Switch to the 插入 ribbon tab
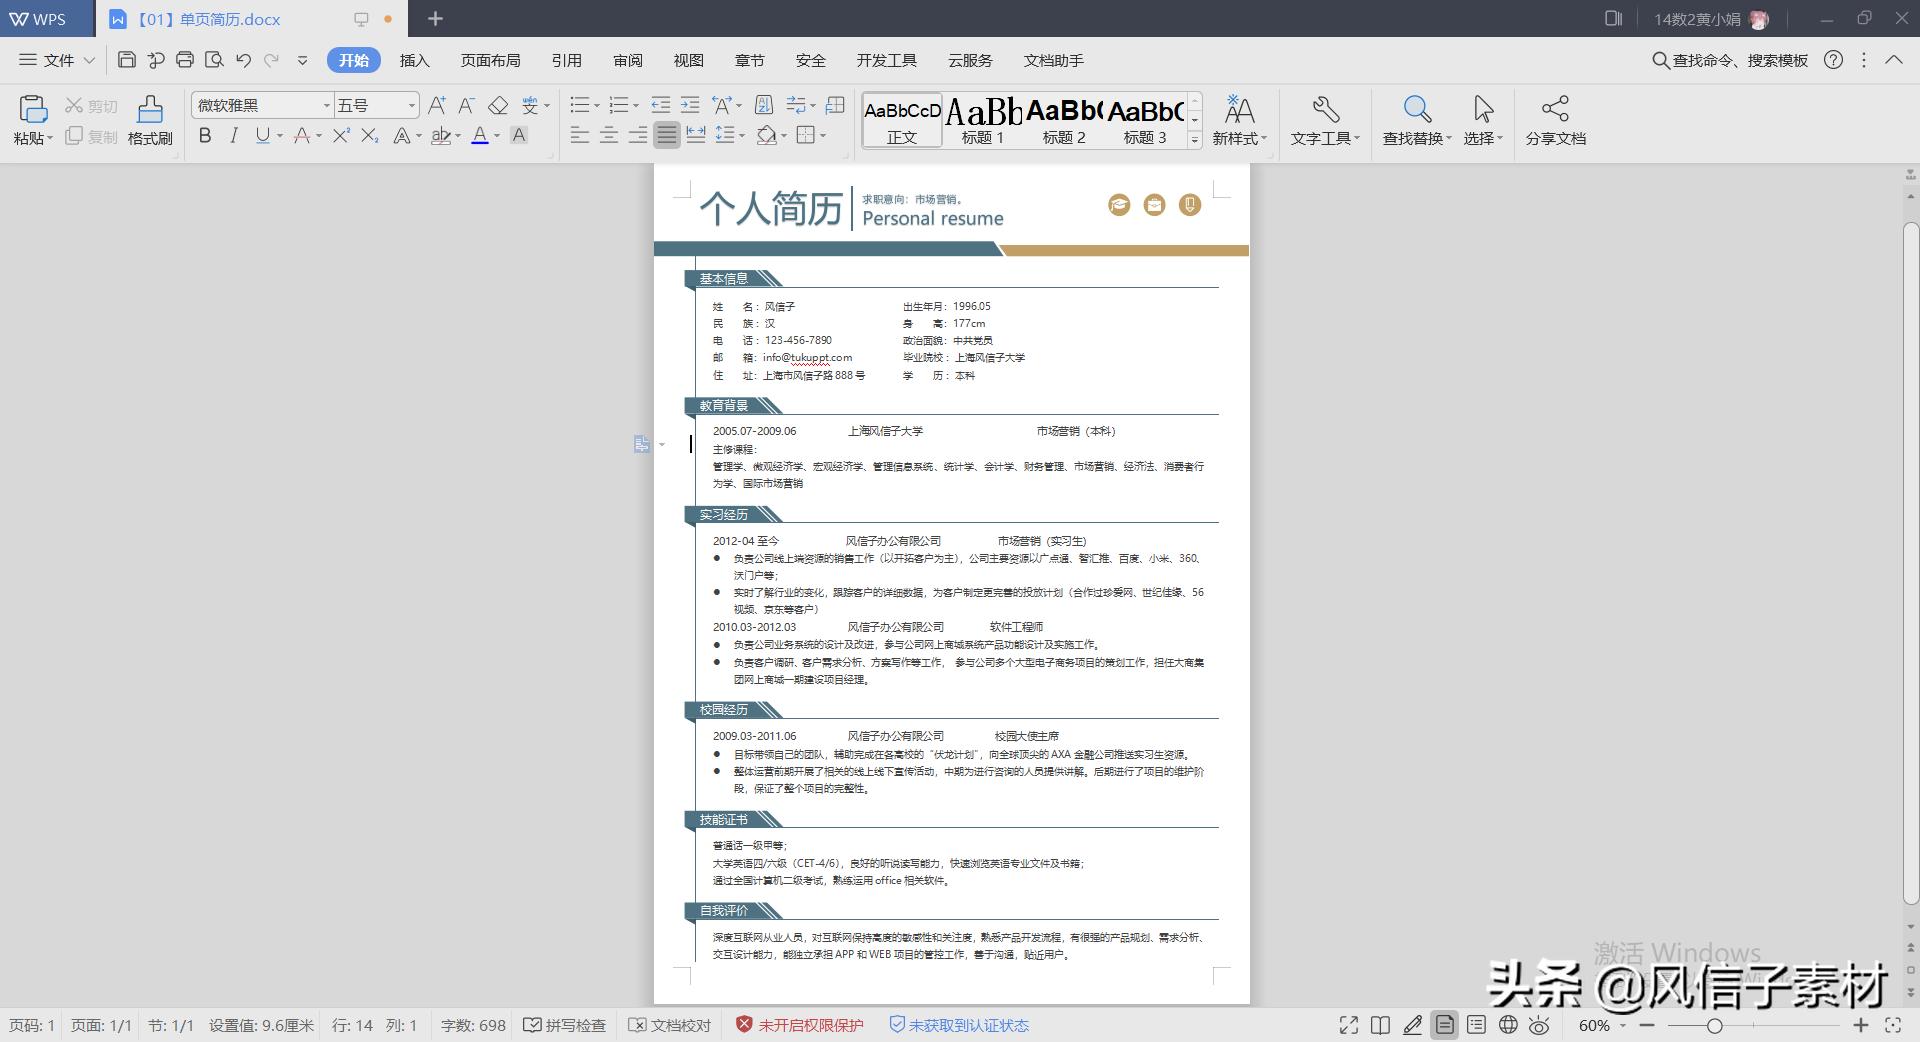Viewport: 1920px width, 1042px height. tap(414, 60)
